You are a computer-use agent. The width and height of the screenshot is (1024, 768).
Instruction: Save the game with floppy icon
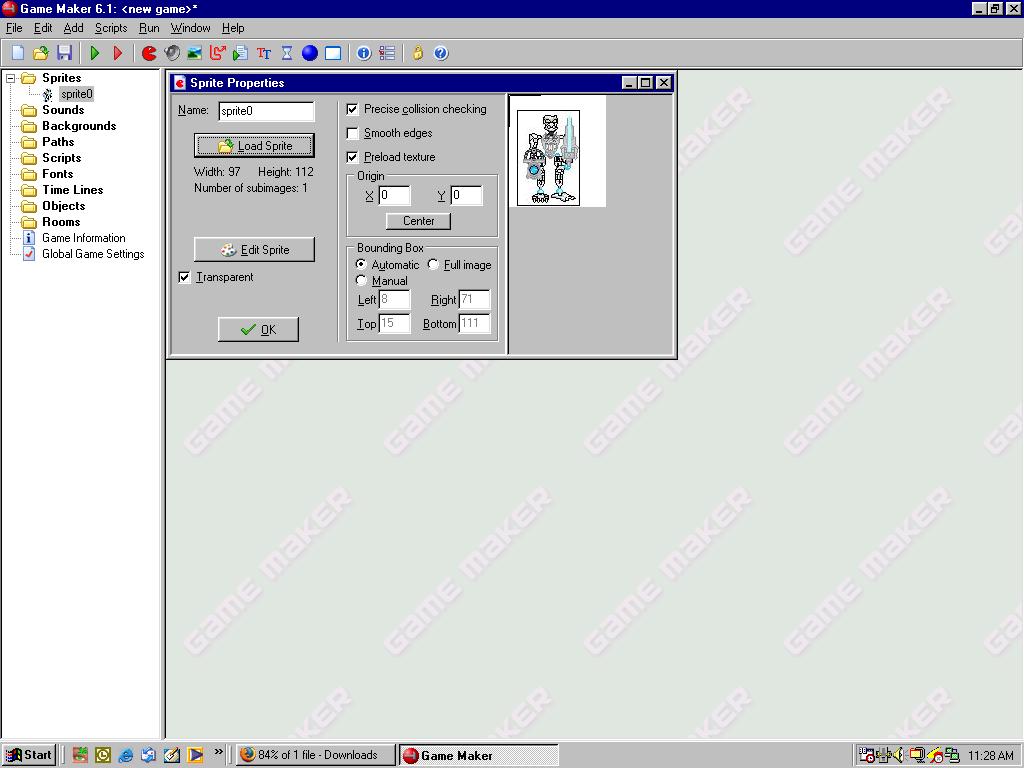click(x=64, y=54)
